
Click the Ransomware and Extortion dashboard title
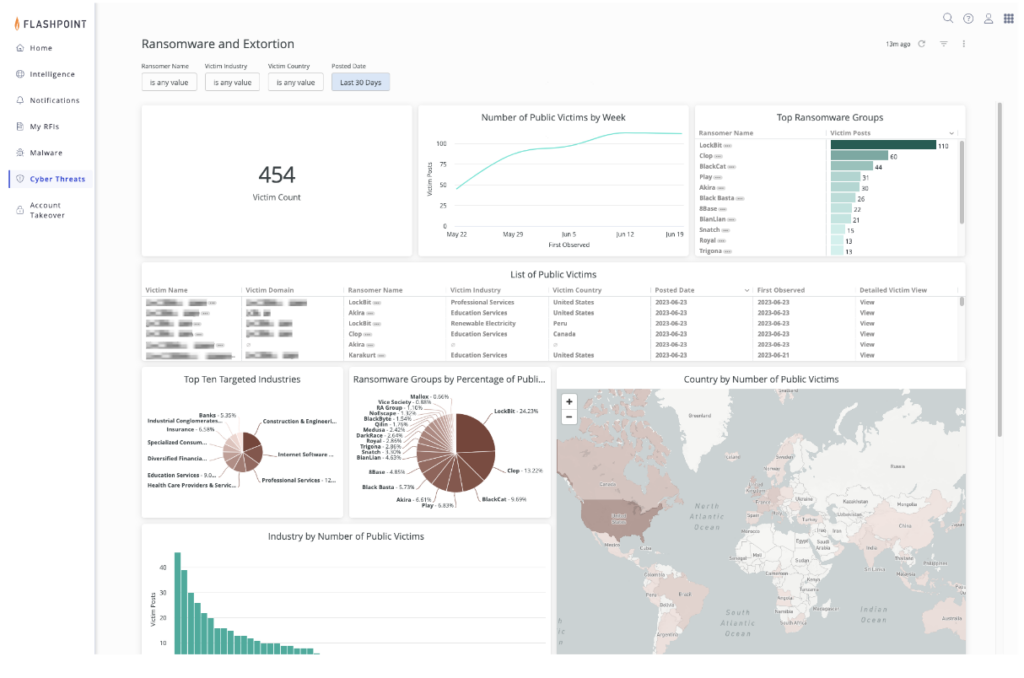coord(218,44)
